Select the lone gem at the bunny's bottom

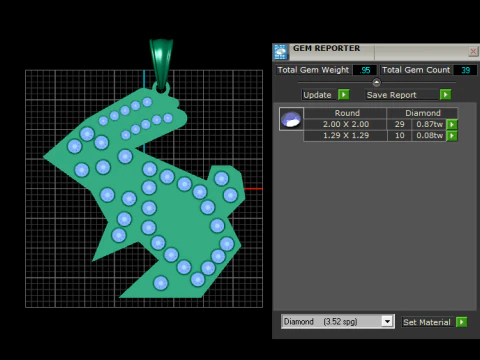[x=161, y=283]
